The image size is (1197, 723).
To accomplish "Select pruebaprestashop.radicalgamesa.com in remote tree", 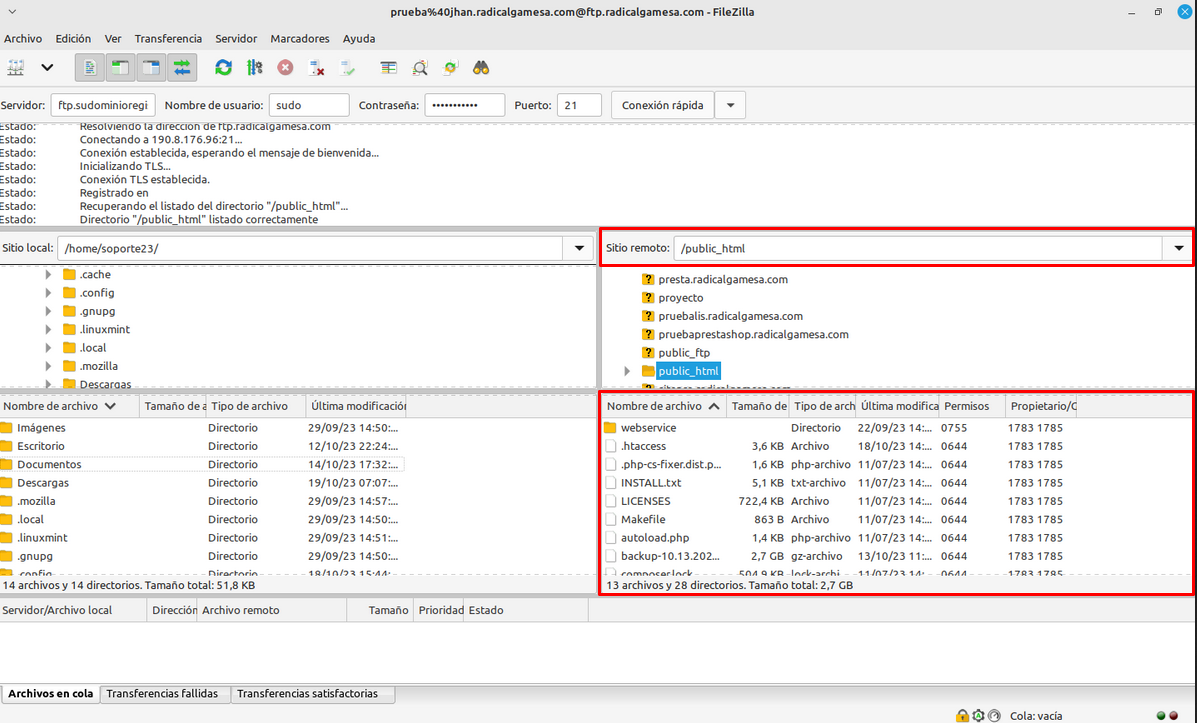I will [x=753, y=334].
